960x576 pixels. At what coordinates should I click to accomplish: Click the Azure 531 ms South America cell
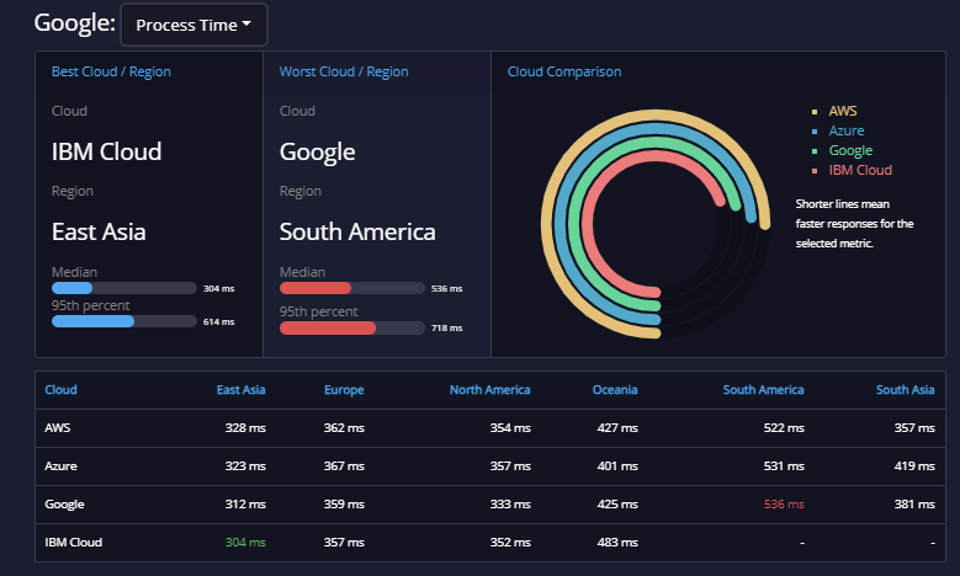(784, 466)
